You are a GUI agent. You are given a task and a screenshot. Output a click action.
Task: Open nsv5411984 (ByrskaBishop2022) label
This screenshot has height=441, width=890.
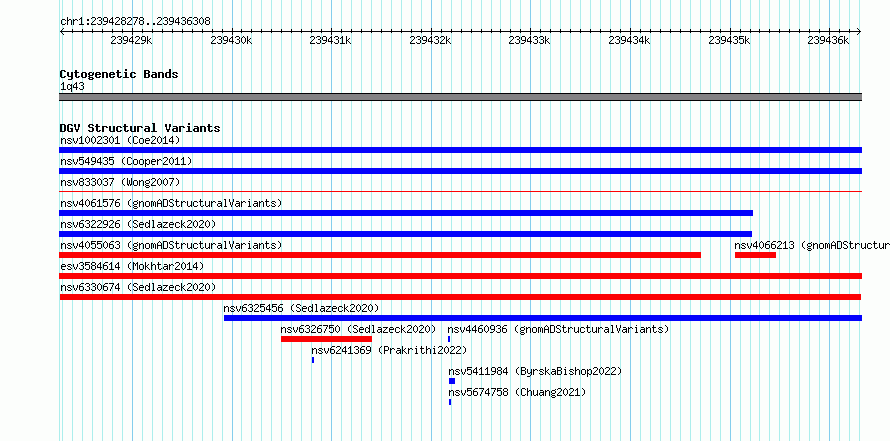535,371
